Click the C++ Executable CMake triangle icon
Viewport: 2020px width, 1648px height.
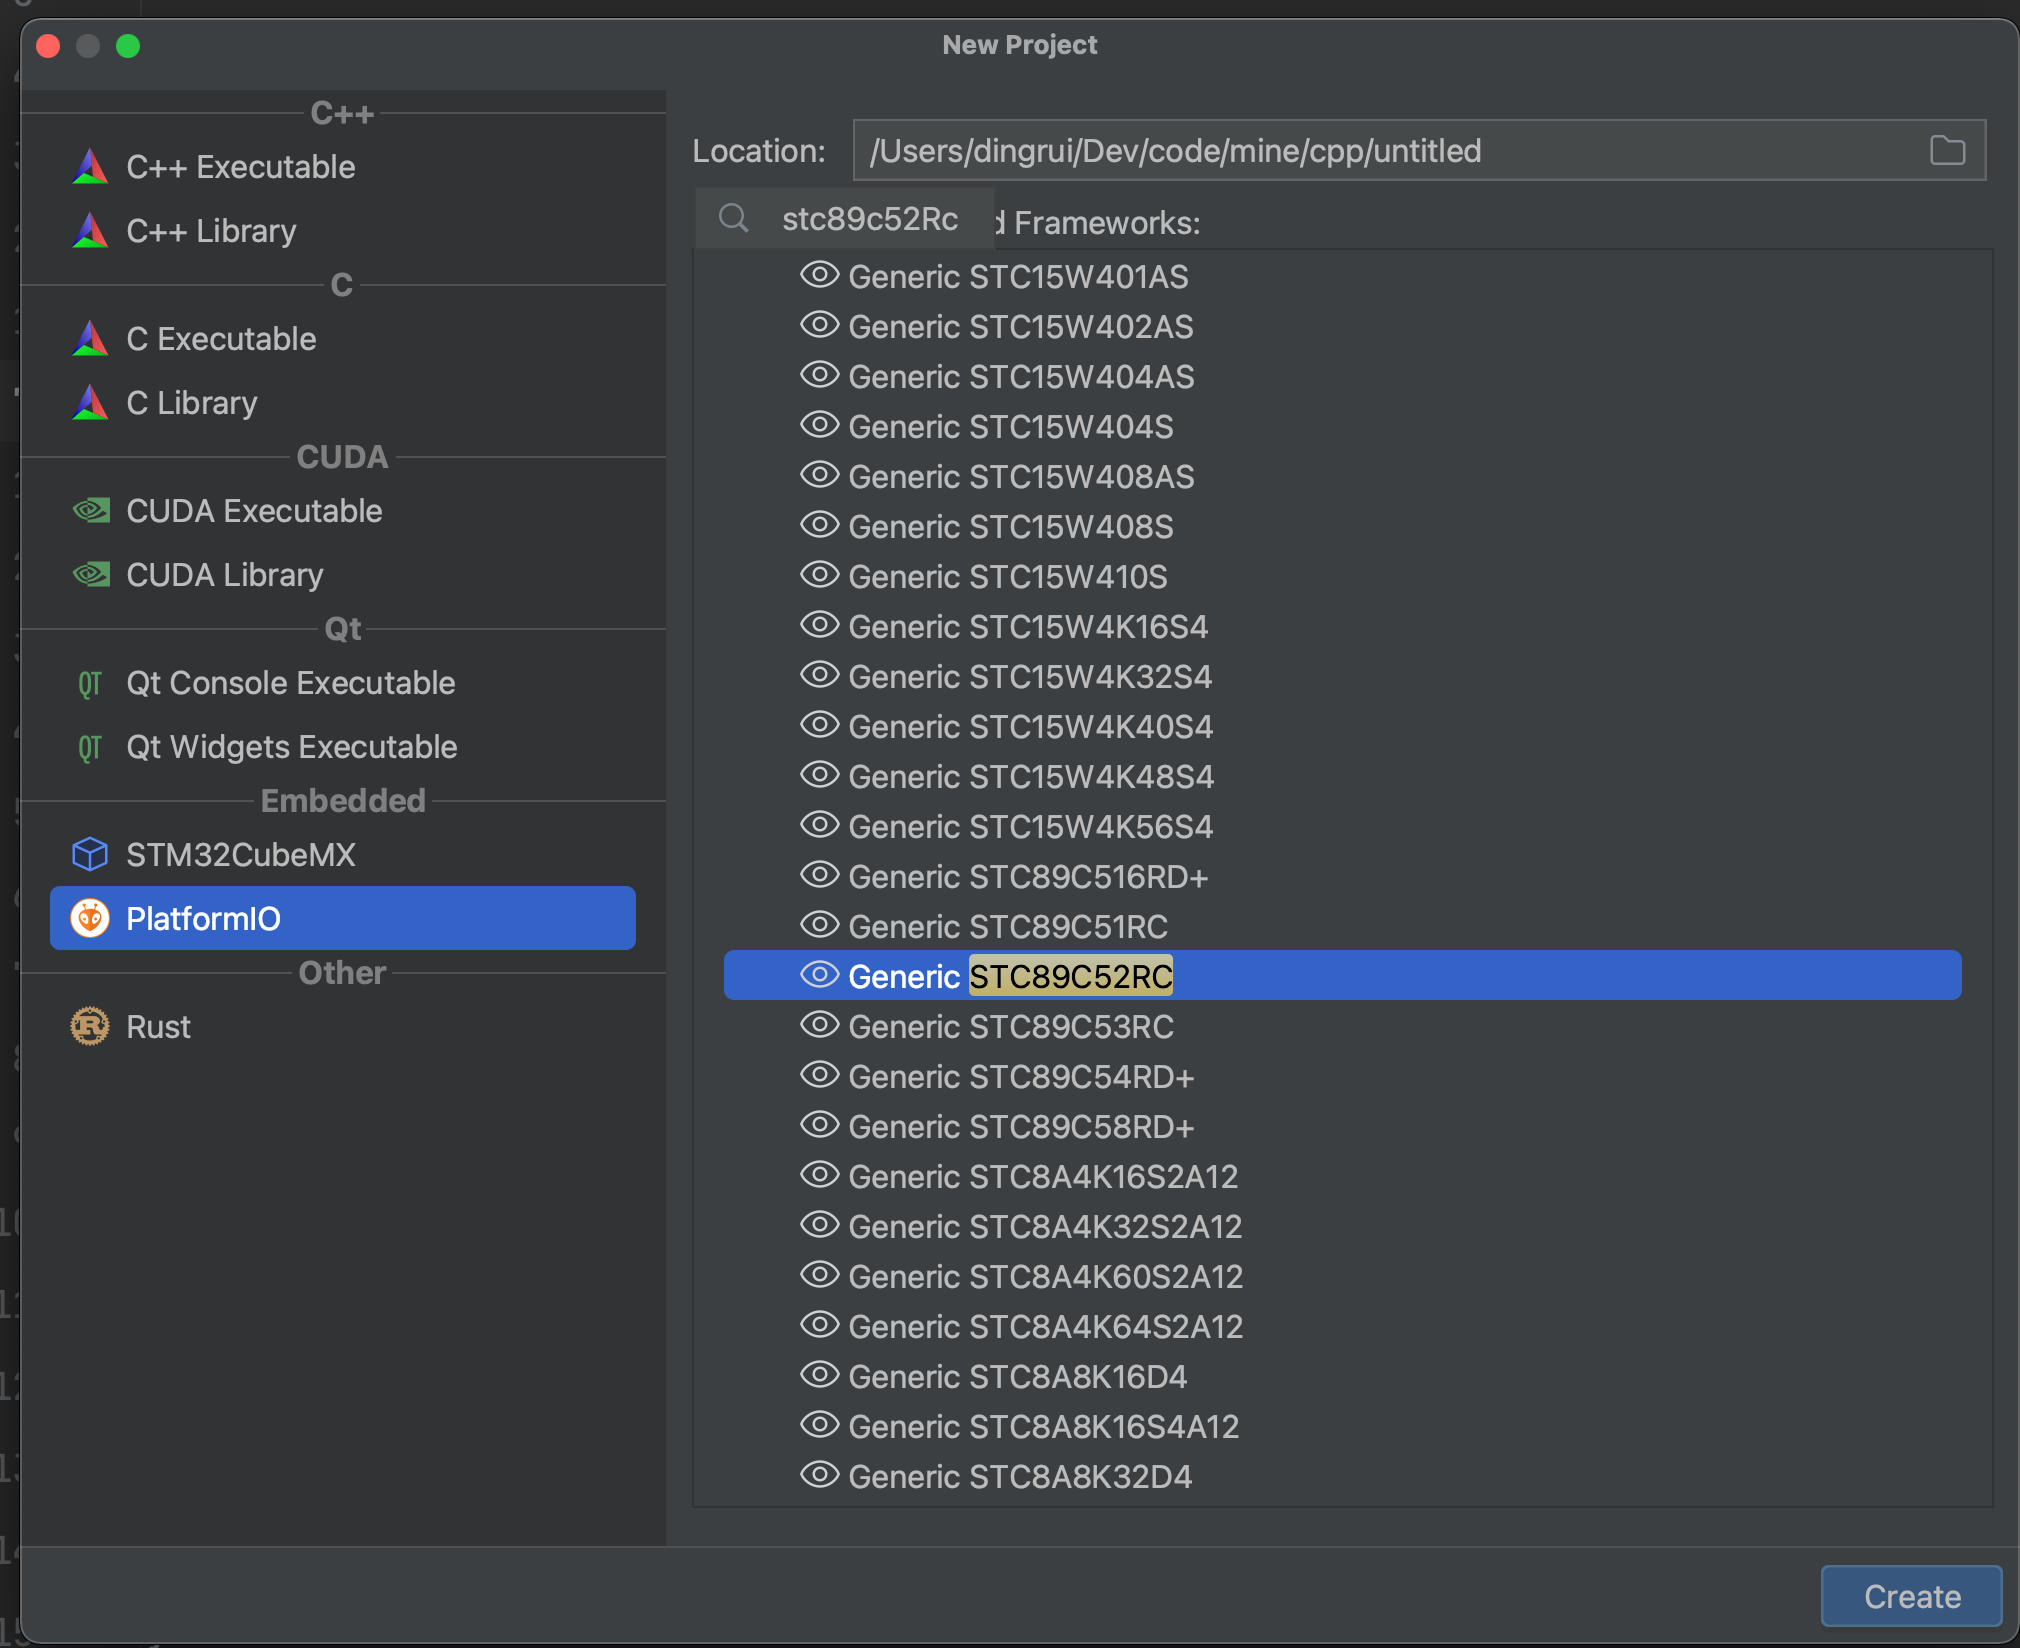point(91,167)
